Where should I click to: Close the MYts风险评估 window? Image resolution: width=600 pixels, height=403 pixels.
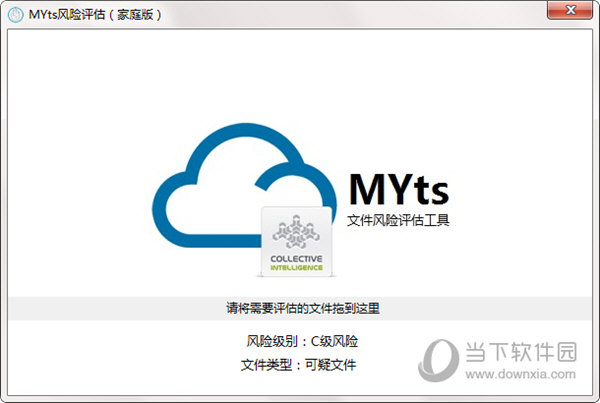pos(570,10)
